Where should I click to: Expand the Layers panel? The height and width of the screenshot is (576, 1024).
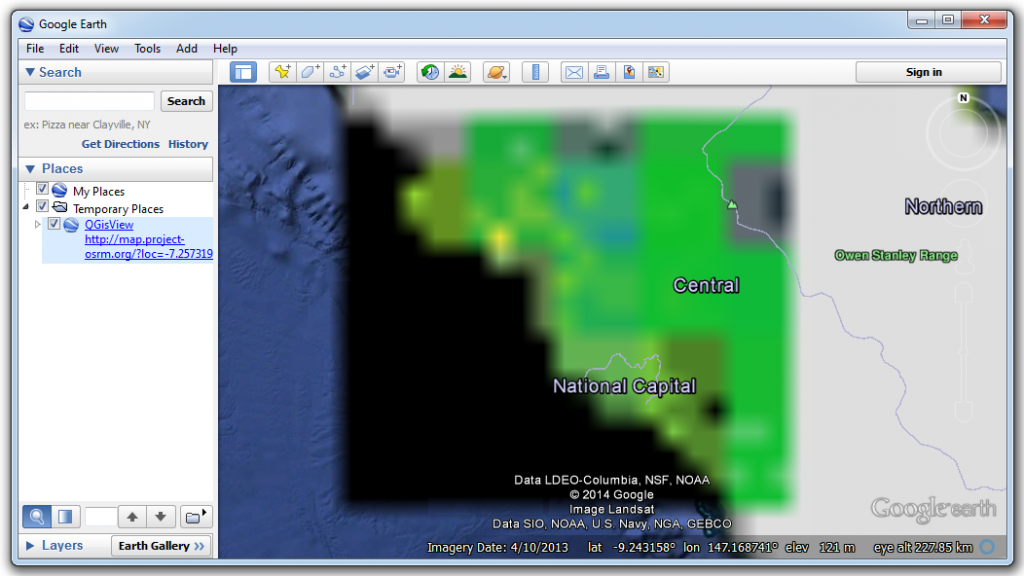30,545
